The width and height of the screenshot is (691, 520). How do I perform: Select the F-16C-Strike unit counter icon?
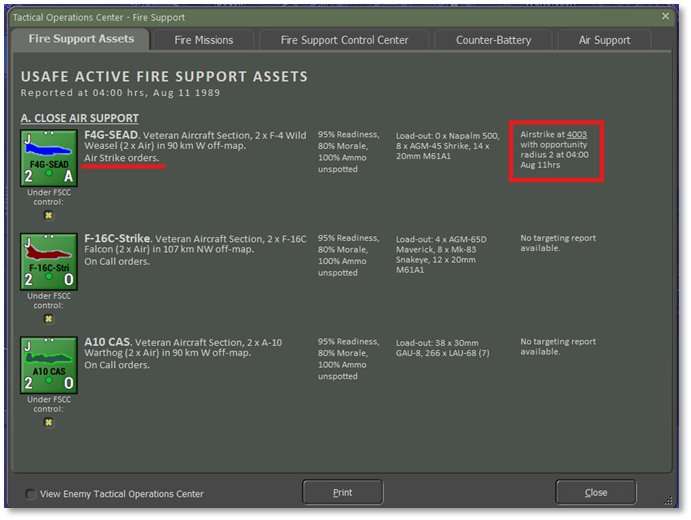[48, 261]
